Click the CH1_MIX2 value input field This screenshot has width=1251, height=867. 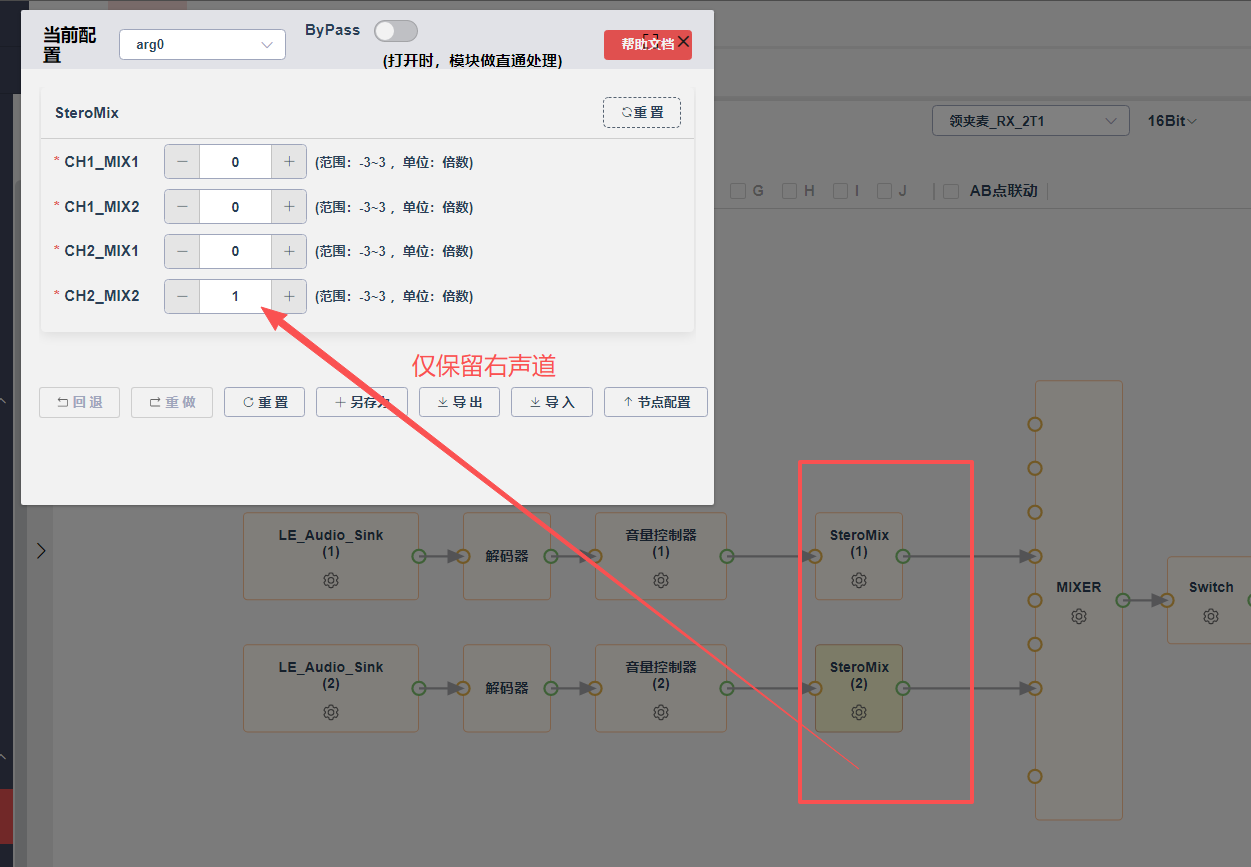click(x=235, y=207)
